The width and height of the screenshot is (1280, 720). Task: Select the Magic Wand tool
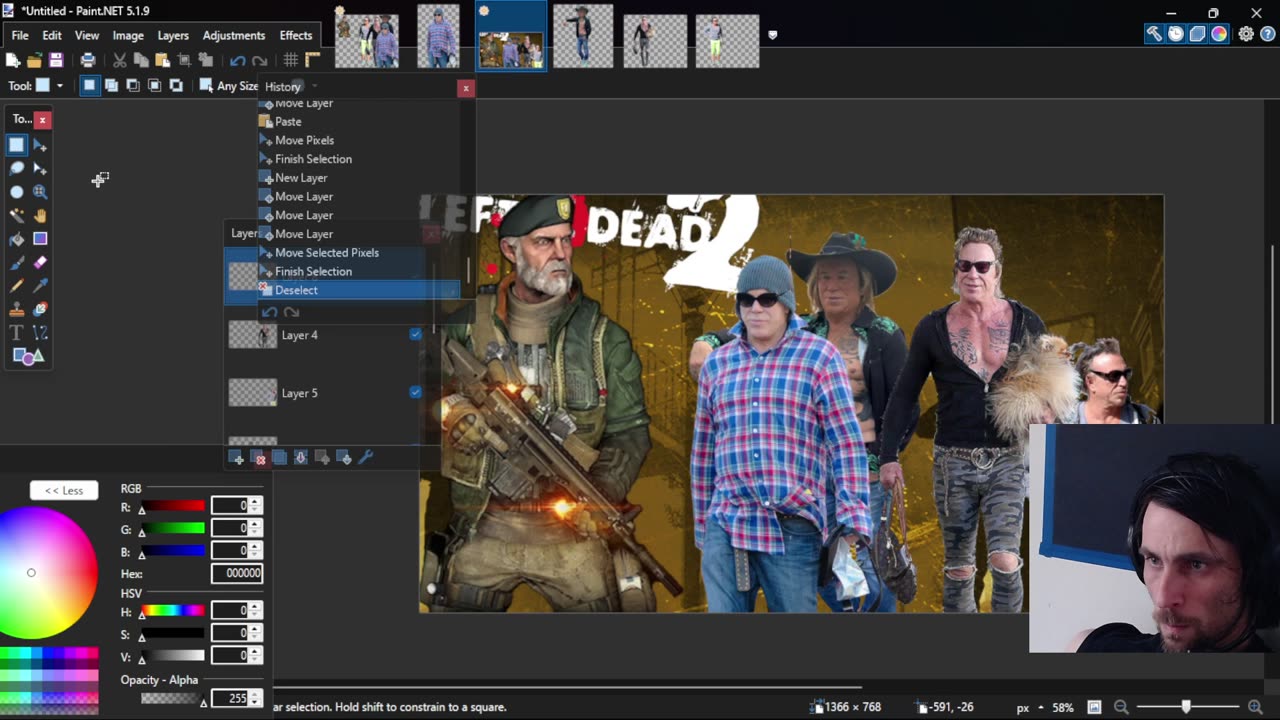coord(17,215)
